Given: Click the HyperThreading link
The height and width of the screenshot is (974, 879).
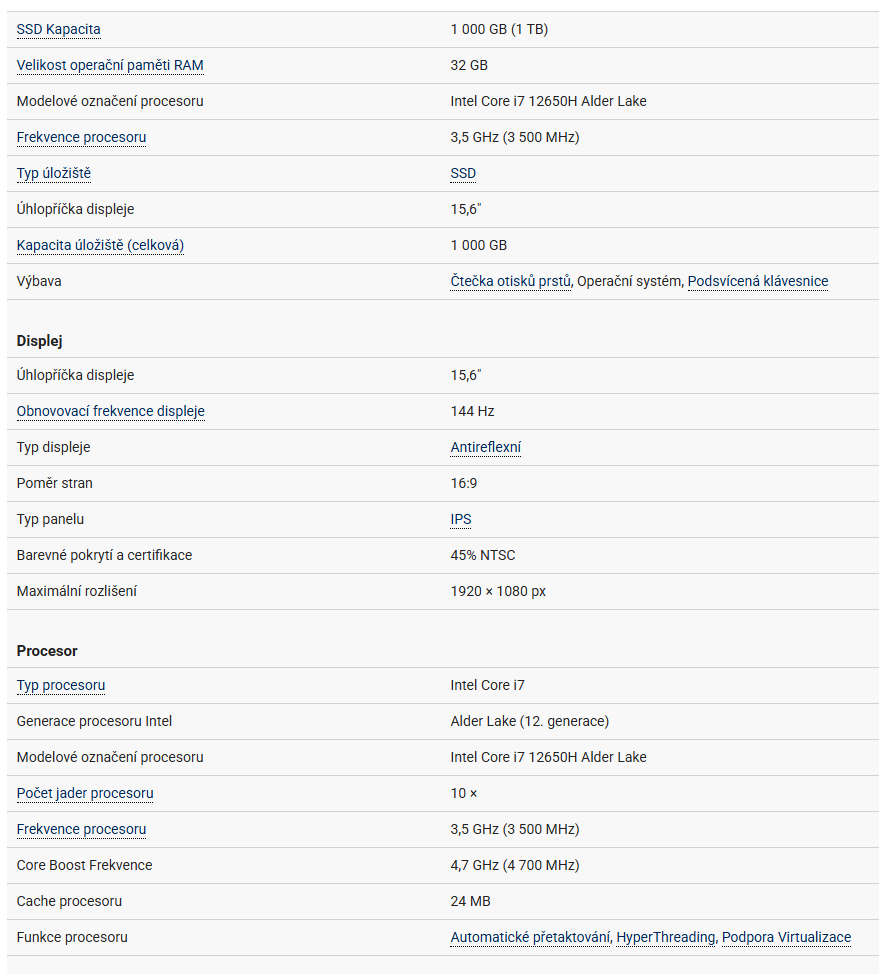Looking at the screenshot, I should (666, 937).
